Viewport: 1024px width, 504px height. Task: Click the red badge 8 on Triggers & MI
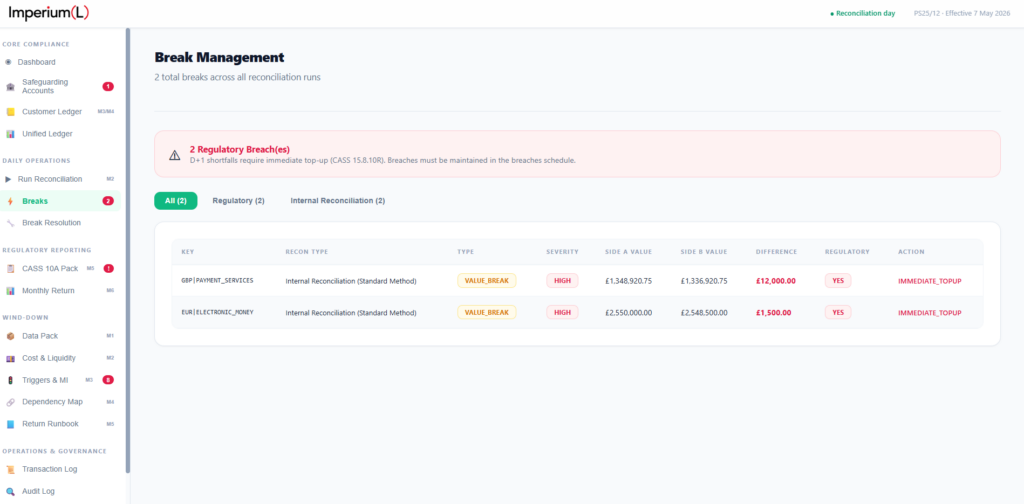[108, 380]
